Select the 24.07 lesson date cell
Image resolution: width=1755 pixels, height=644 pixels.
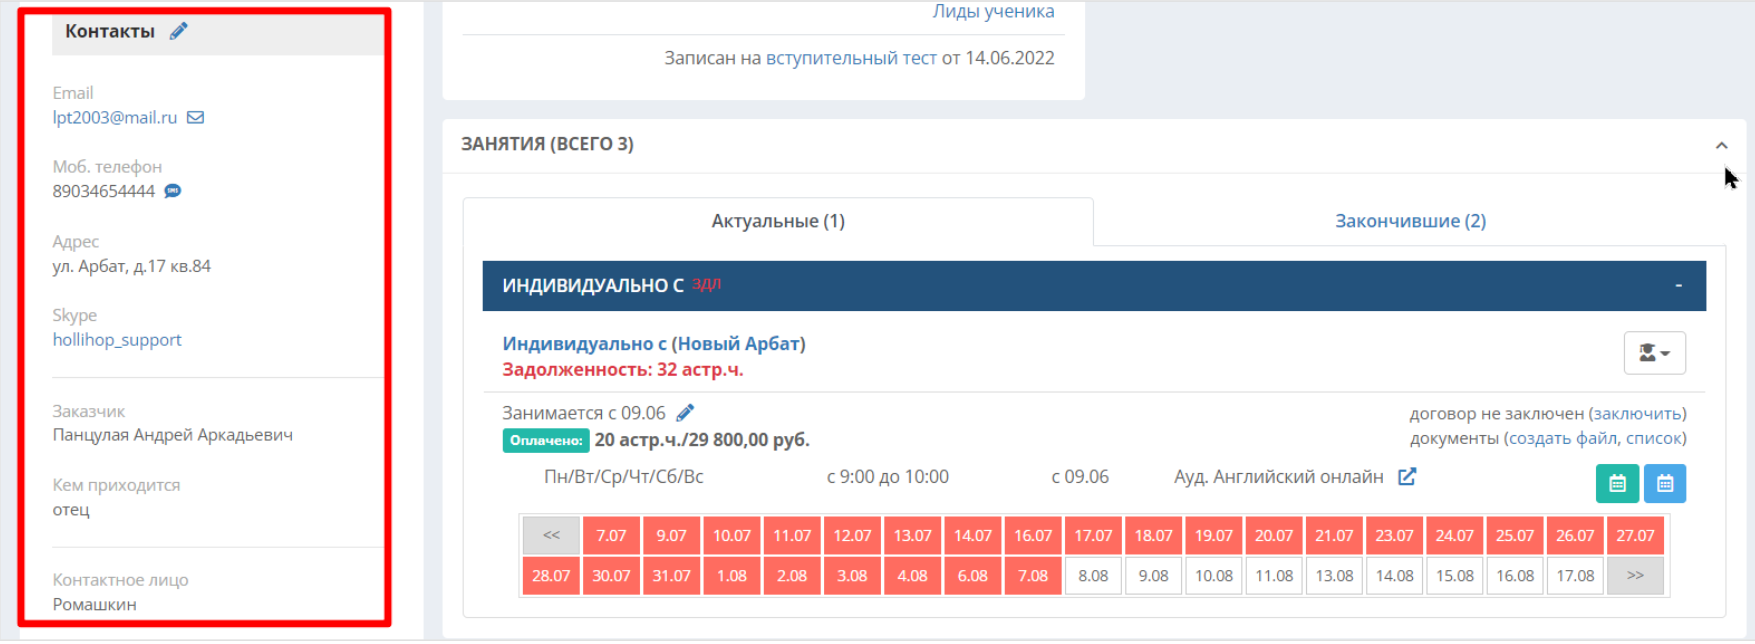[1454, 535]
